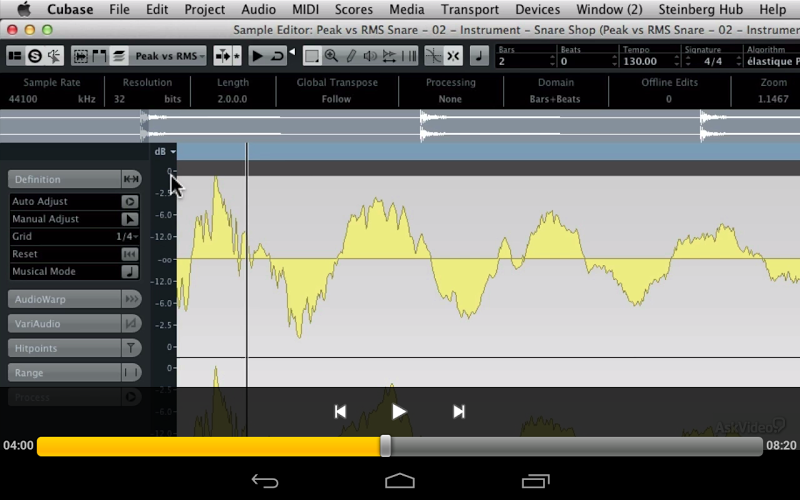This screenshot has height=500, width=800.
Task: Click the Hitpoints filter icon
Action: (x=131, y=348)
